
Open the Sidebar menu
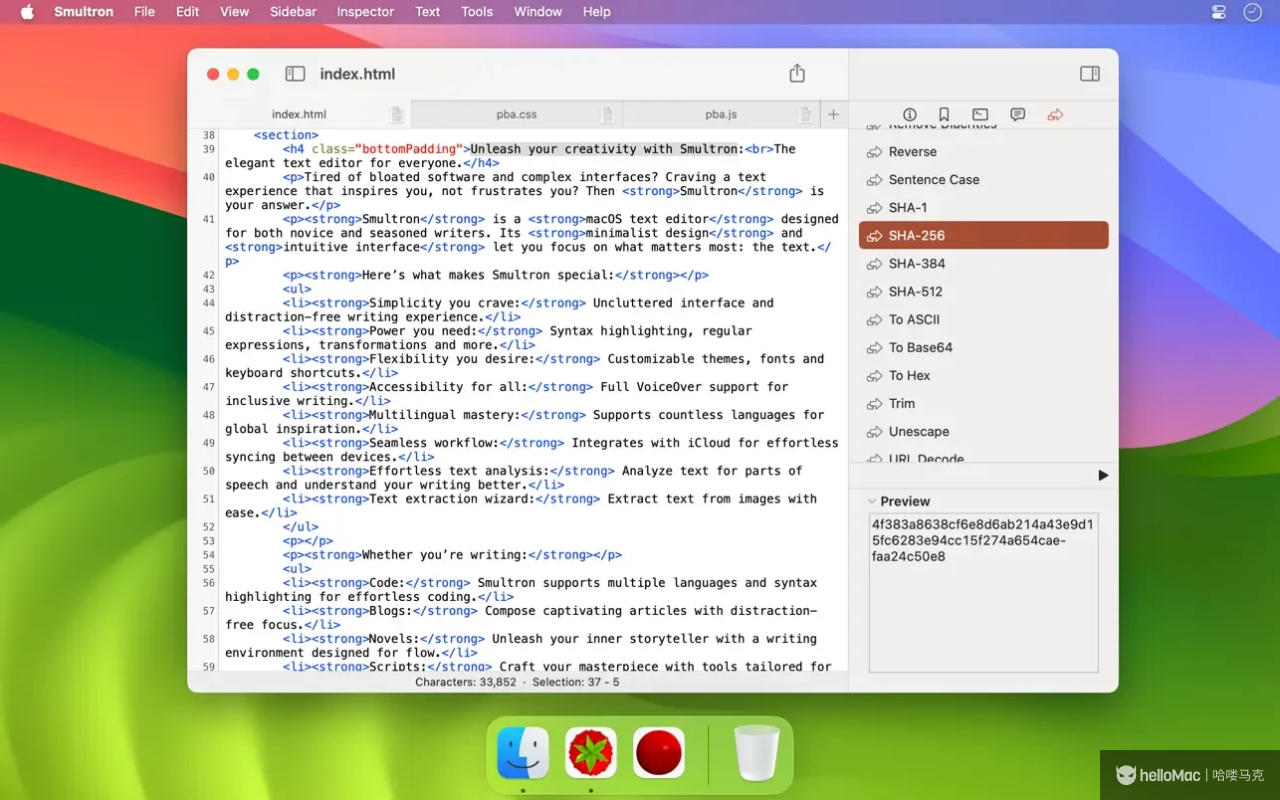point(293,12)
